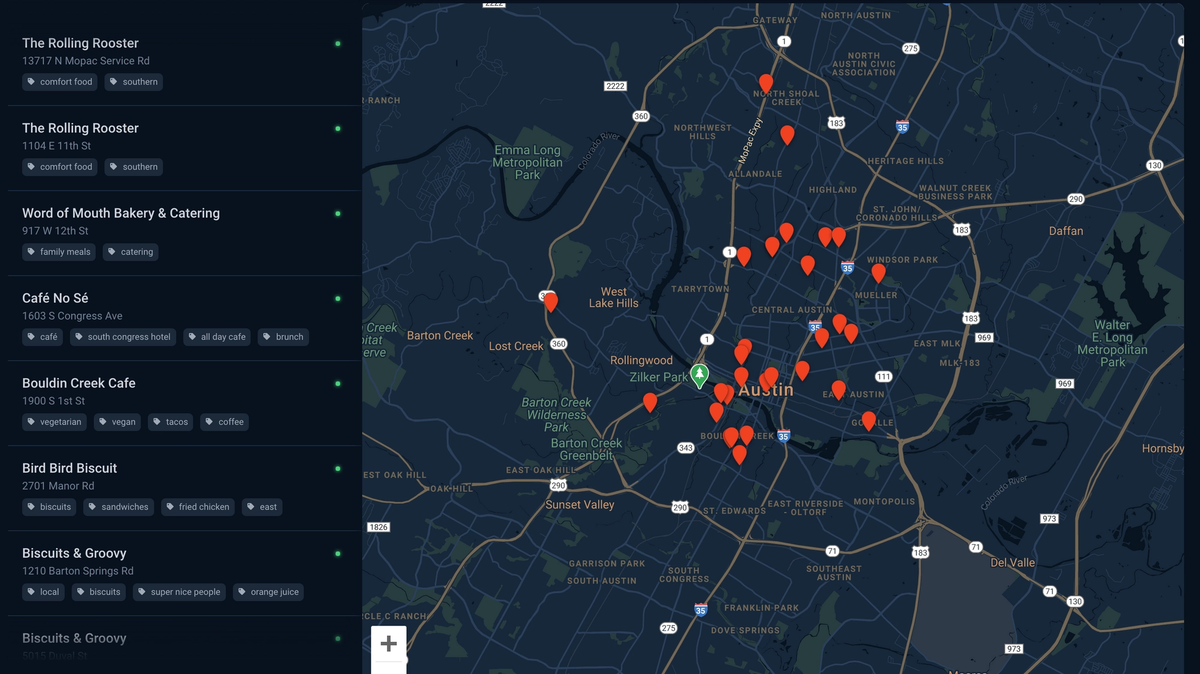Screen dimensions: 1200x674
Task: Click southern tag under 13717 N Mopac address
Action: tap(134, 82)
